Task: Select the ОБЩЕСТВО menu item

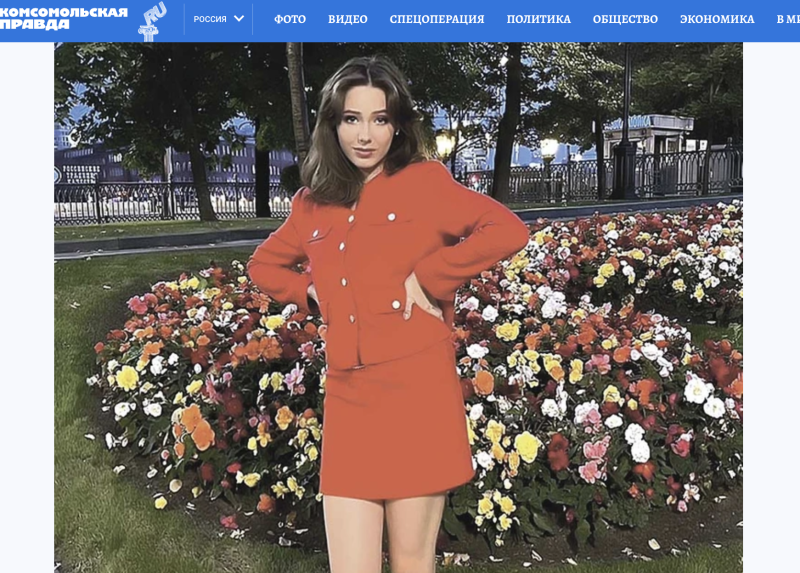Action: 625,19
